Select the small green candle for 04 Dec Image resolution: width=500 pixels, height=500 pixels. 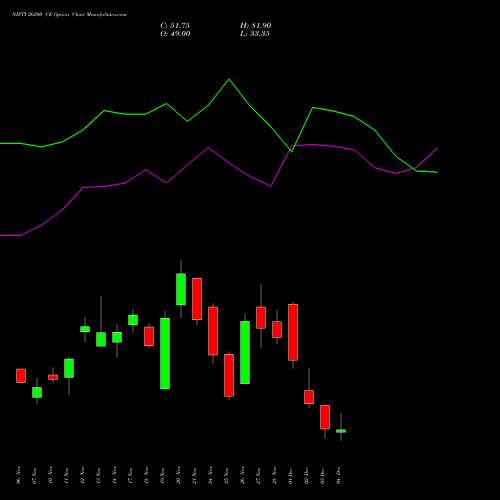coord(341,431)
